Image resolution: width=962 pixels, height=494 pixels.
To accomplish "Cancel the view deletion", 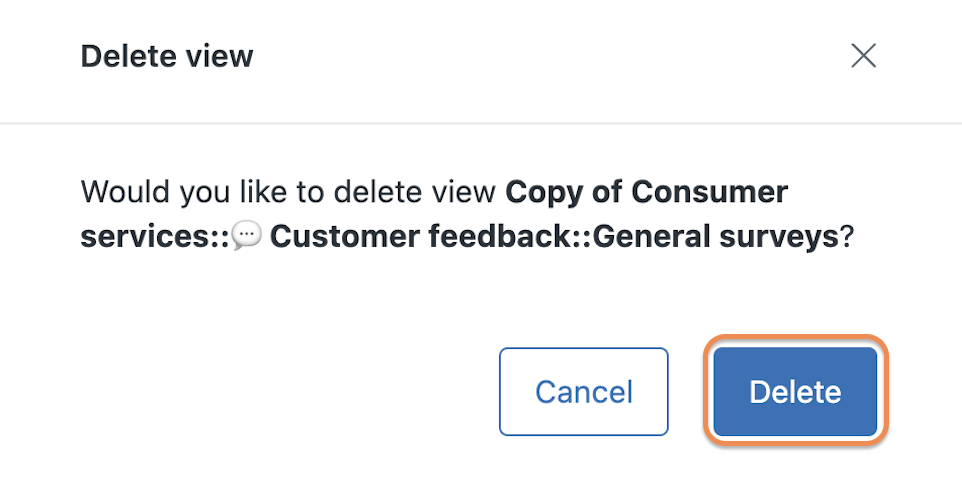I will [583, 392].
